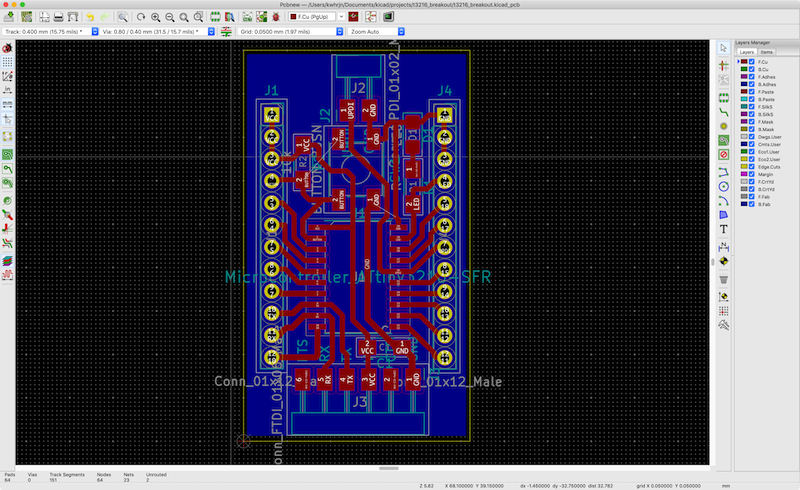Click the Track Segments count in status bar
The image size is (800, 490).
[x=53, y=480]
